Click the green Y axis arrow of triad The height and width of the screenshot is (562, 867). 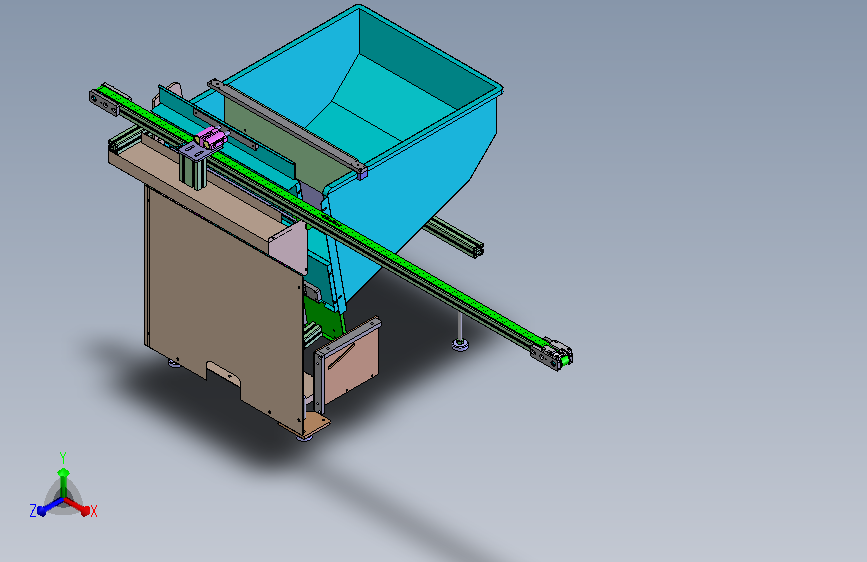pyautogui.click(x=64, y=482)
